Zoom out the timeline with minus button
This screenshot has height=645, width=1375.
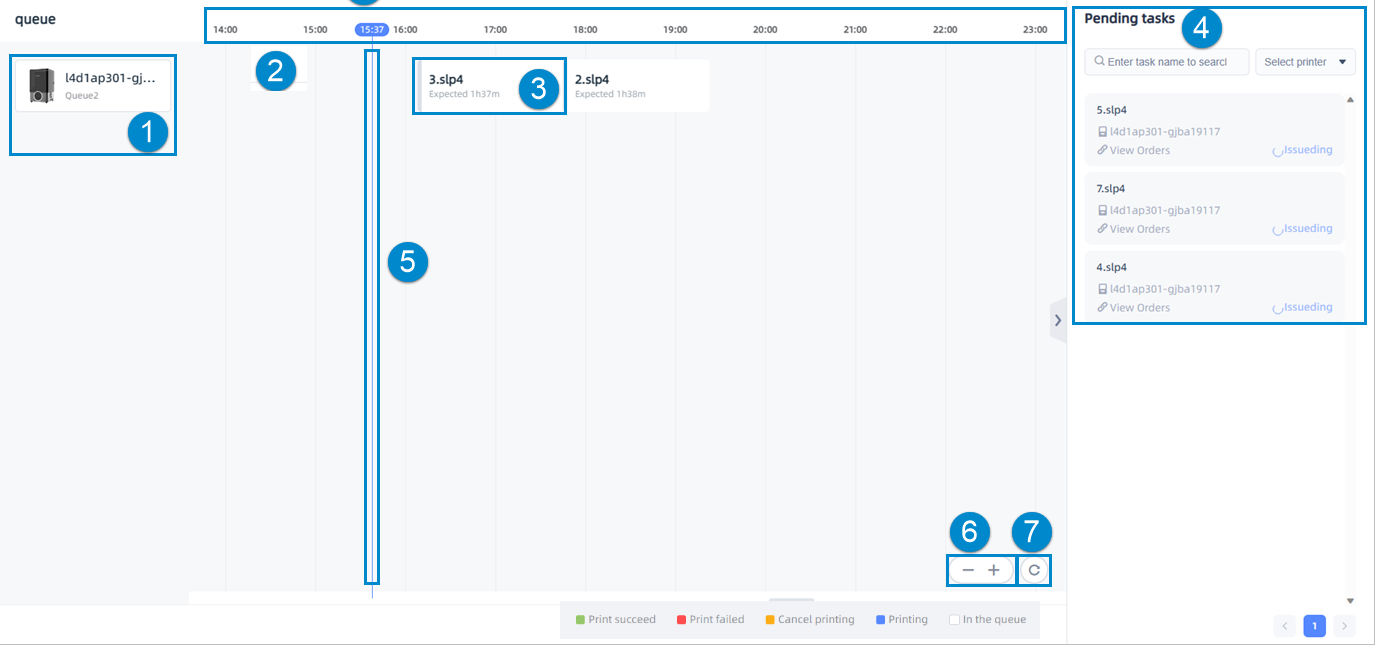coord(967,570)
